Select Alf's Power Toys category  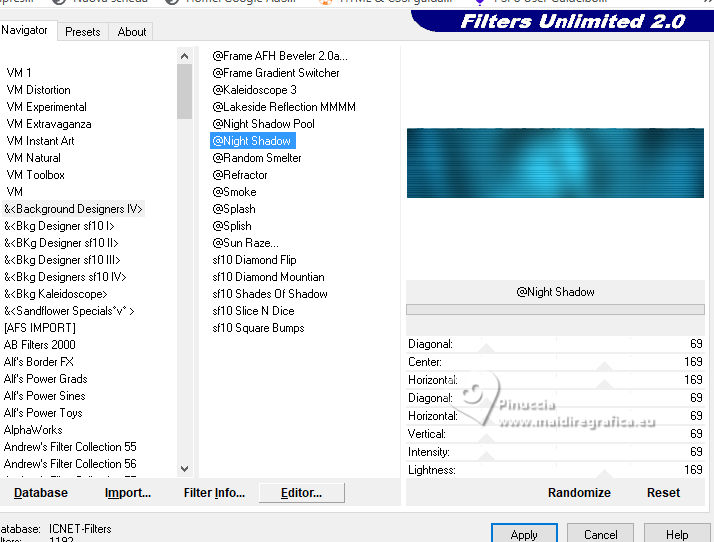pyautogui.click(x=43, y=413)
